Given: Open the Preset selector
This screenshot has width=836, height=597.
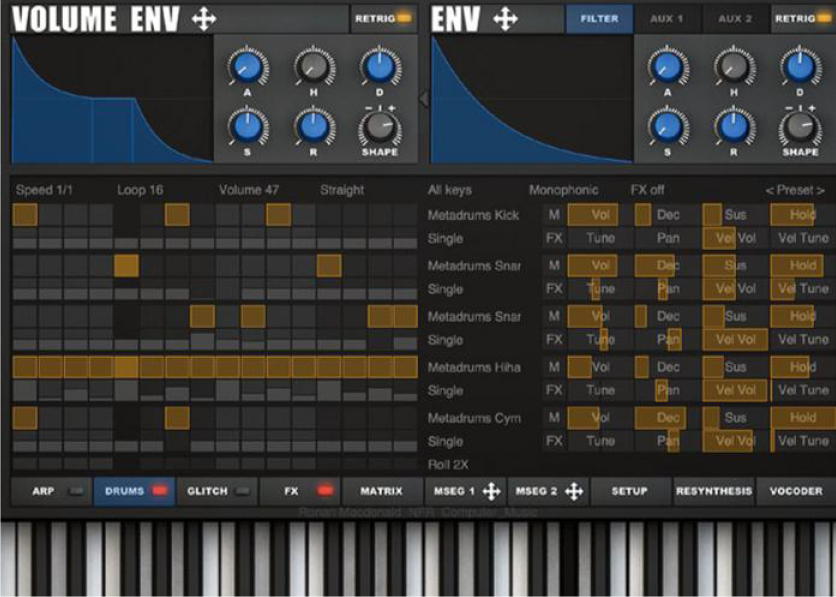Looking at the screenshot, I should 795,190.
